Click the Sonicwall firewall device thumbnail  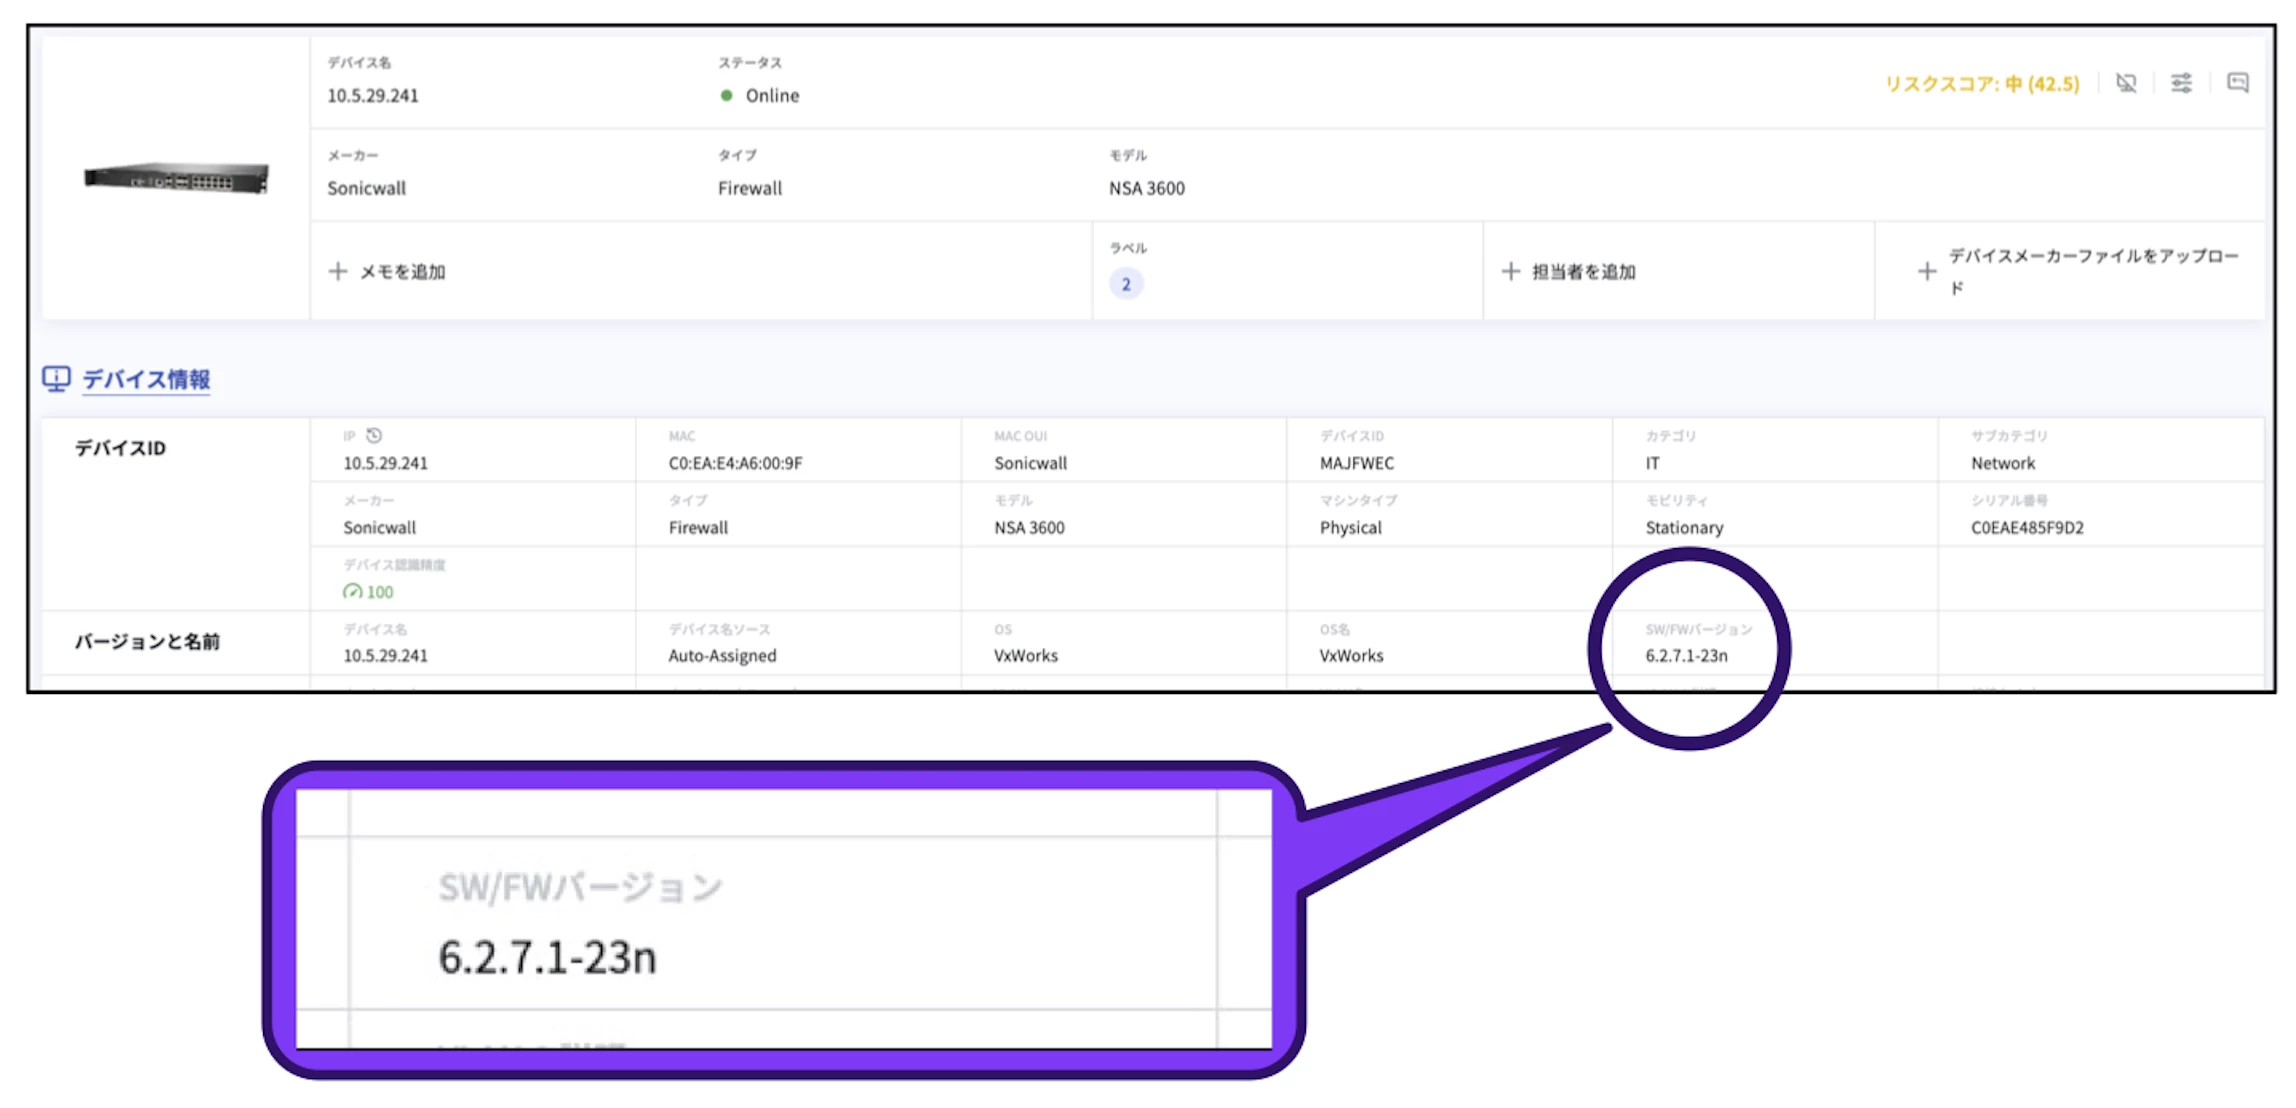tap(176, 179)
